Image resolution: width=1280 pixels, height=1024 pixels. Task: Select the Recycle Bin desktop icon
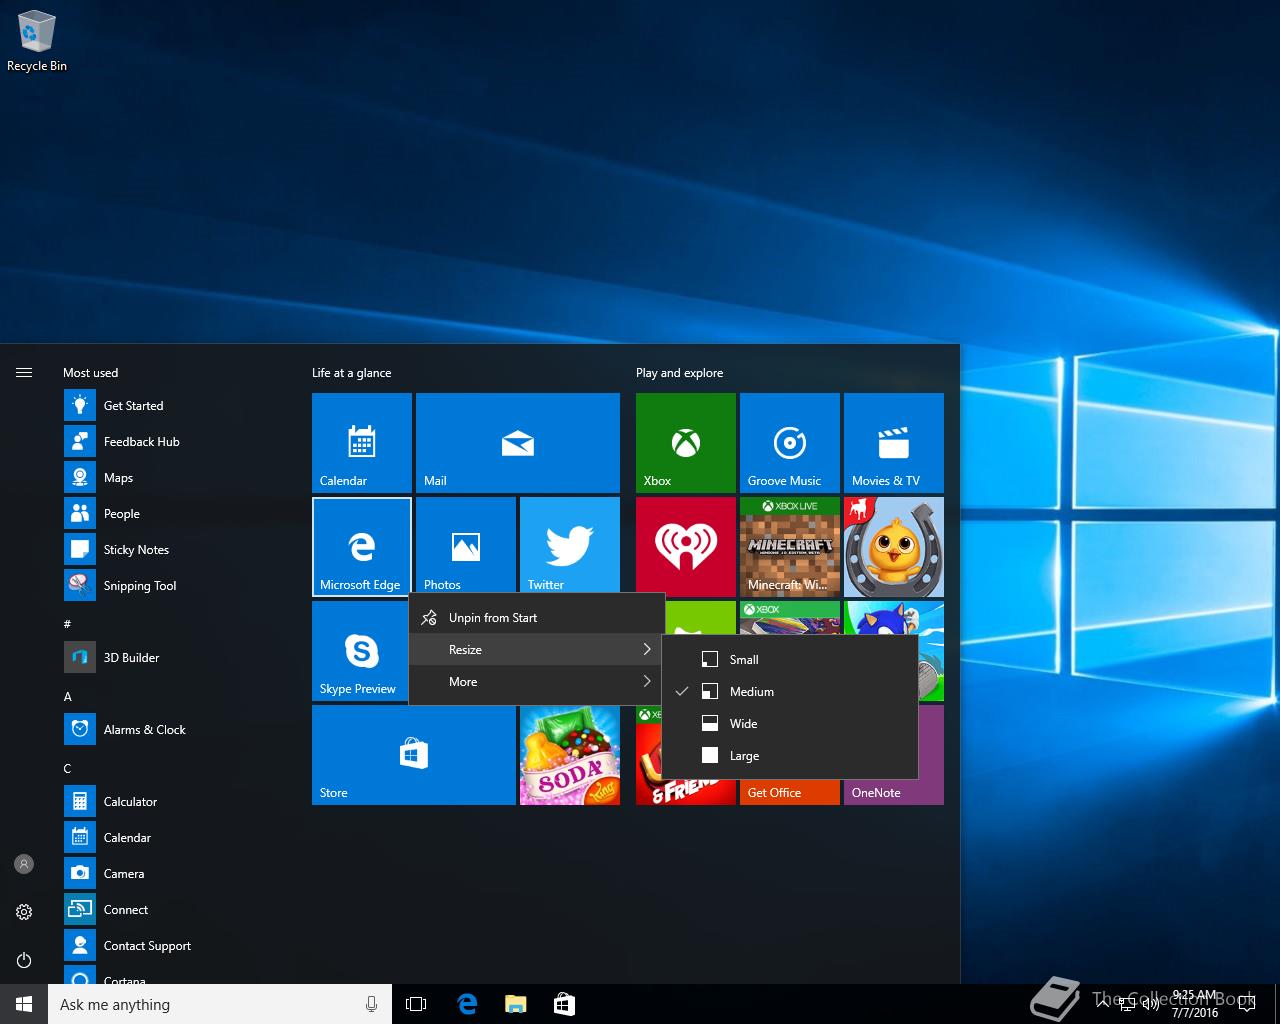[37, 42]
